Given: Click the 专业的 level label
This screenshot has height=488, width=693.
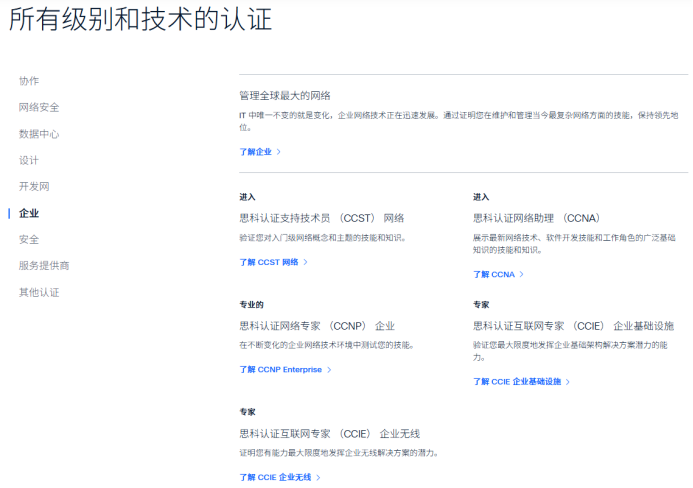Looking at the screenshot, I should [x=251, y=305].
